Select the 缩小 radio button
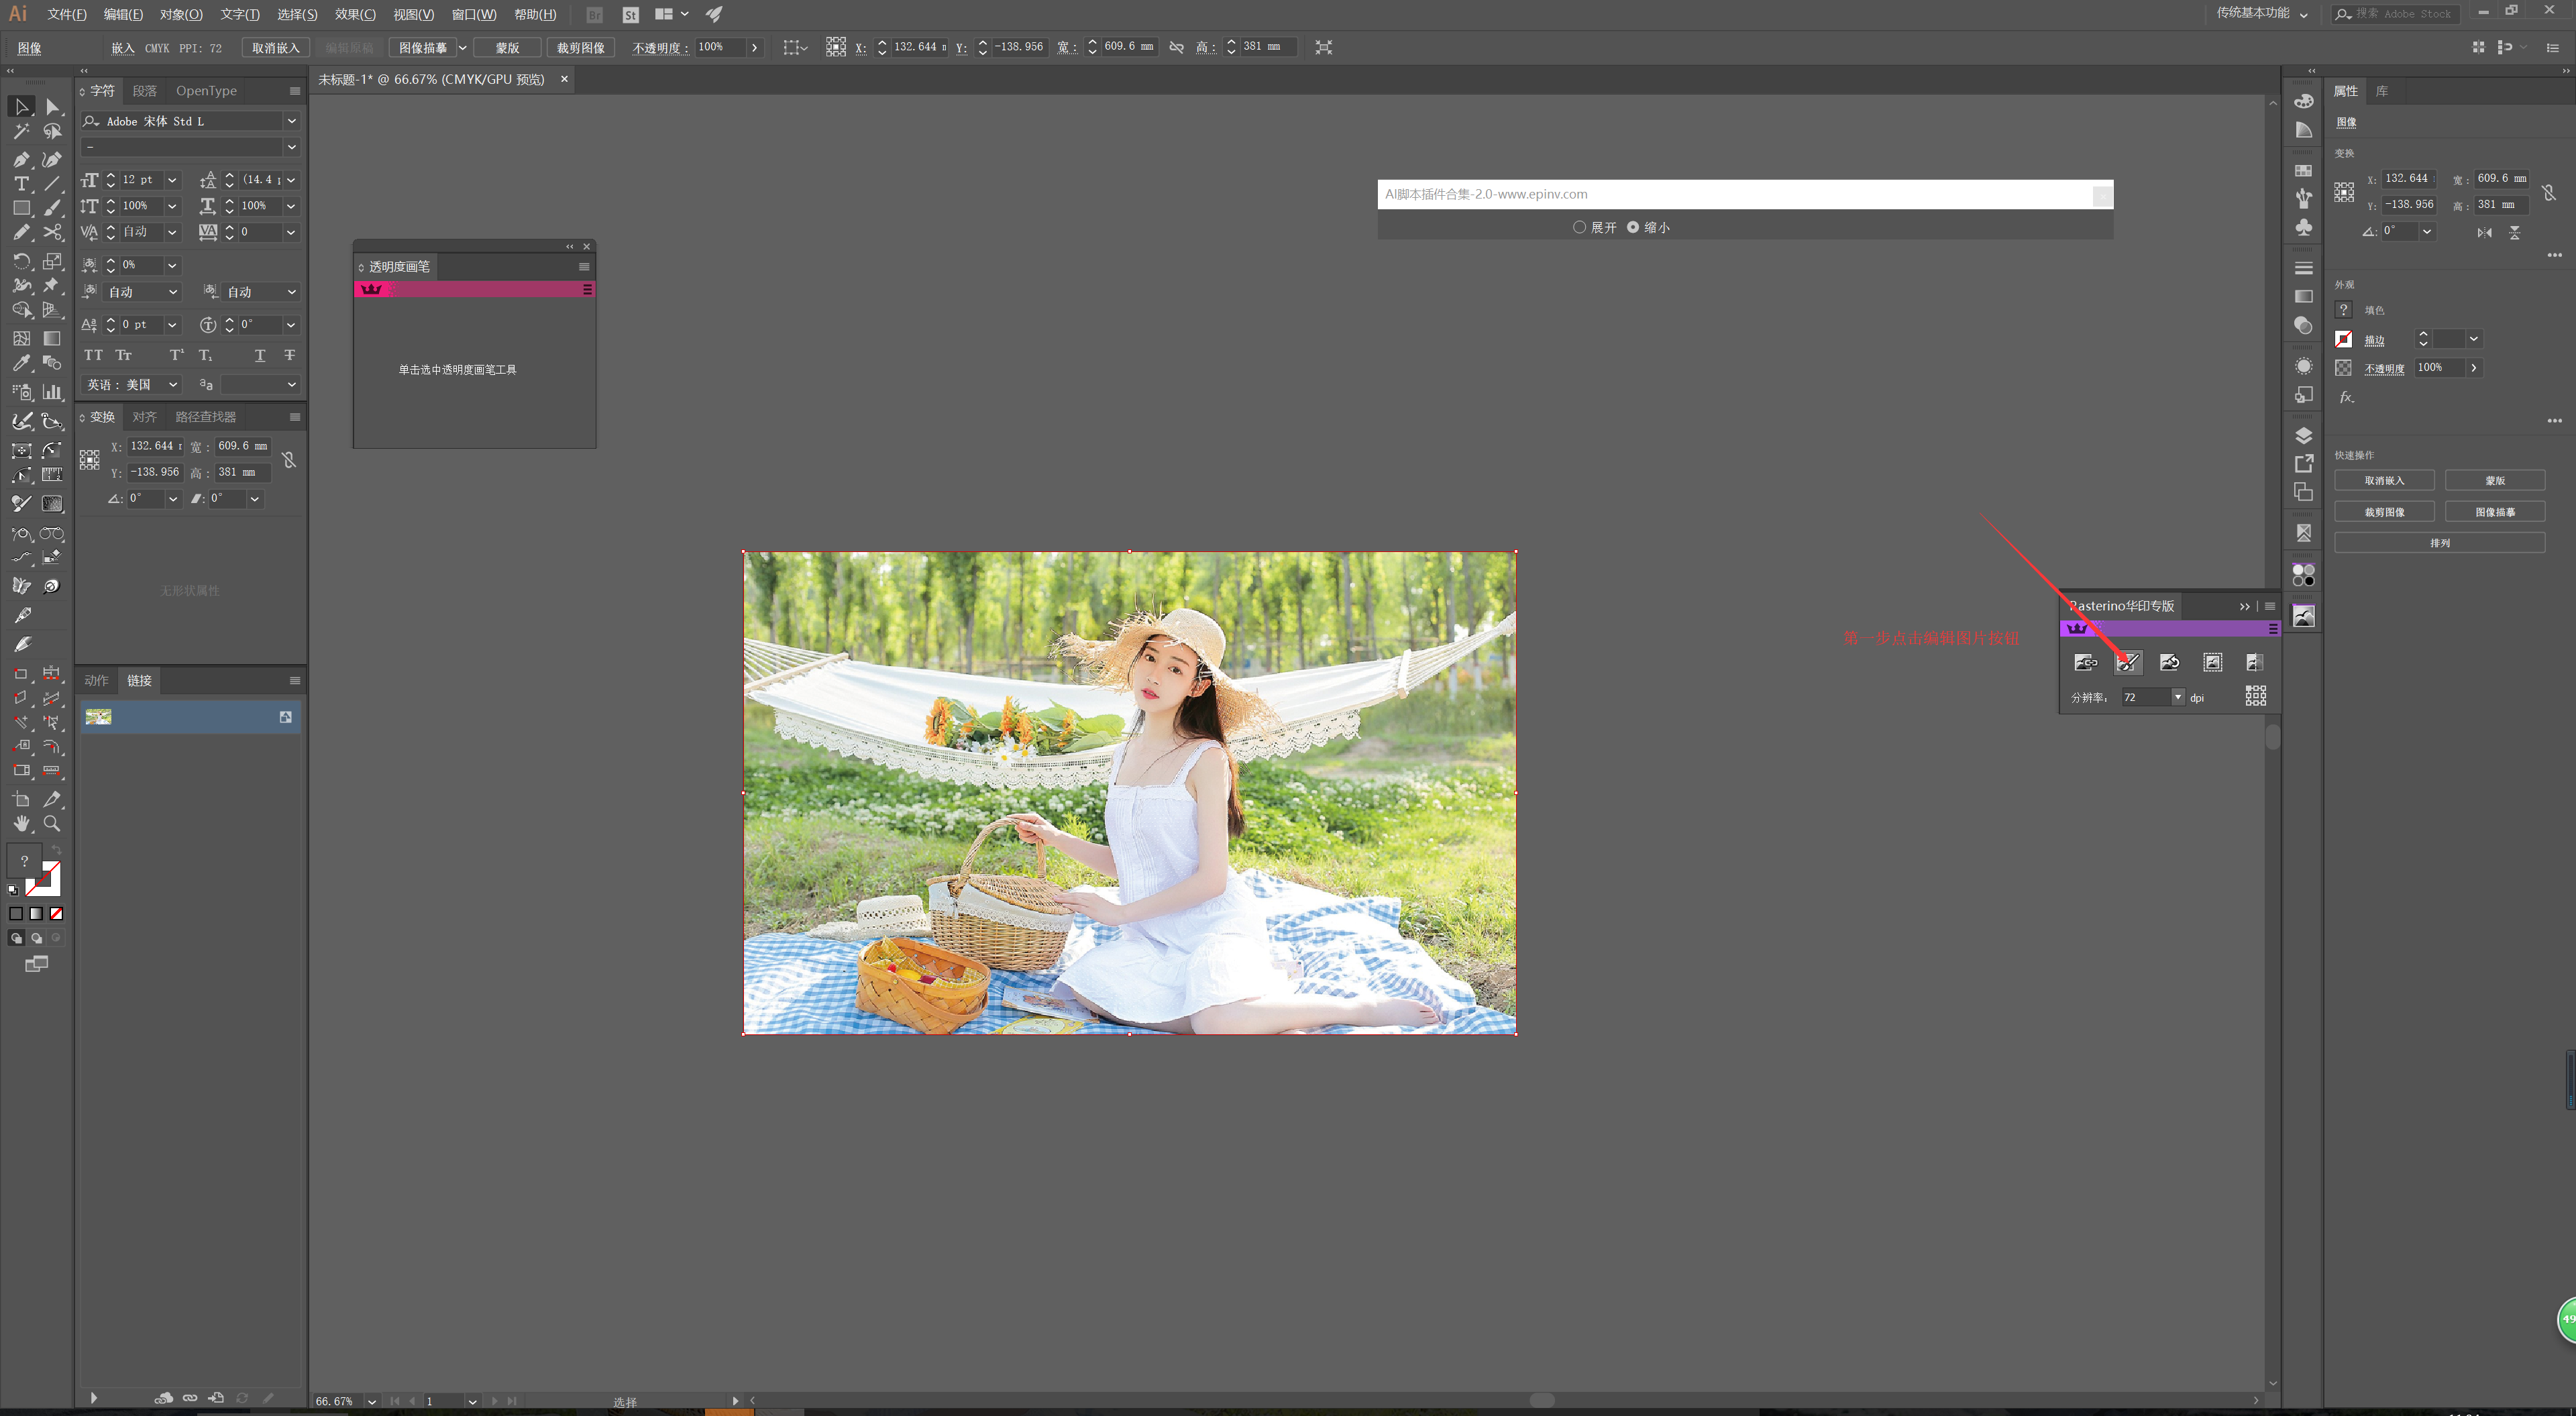This screenshot has width=2576, height=1416. (1633, 227)
